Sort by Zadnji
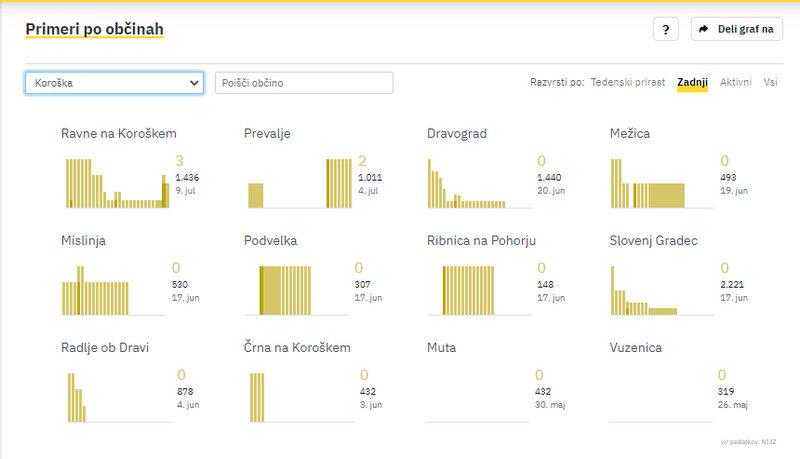Image resolution: width=800 pixels, height=459 pixels. click(692, 83)
